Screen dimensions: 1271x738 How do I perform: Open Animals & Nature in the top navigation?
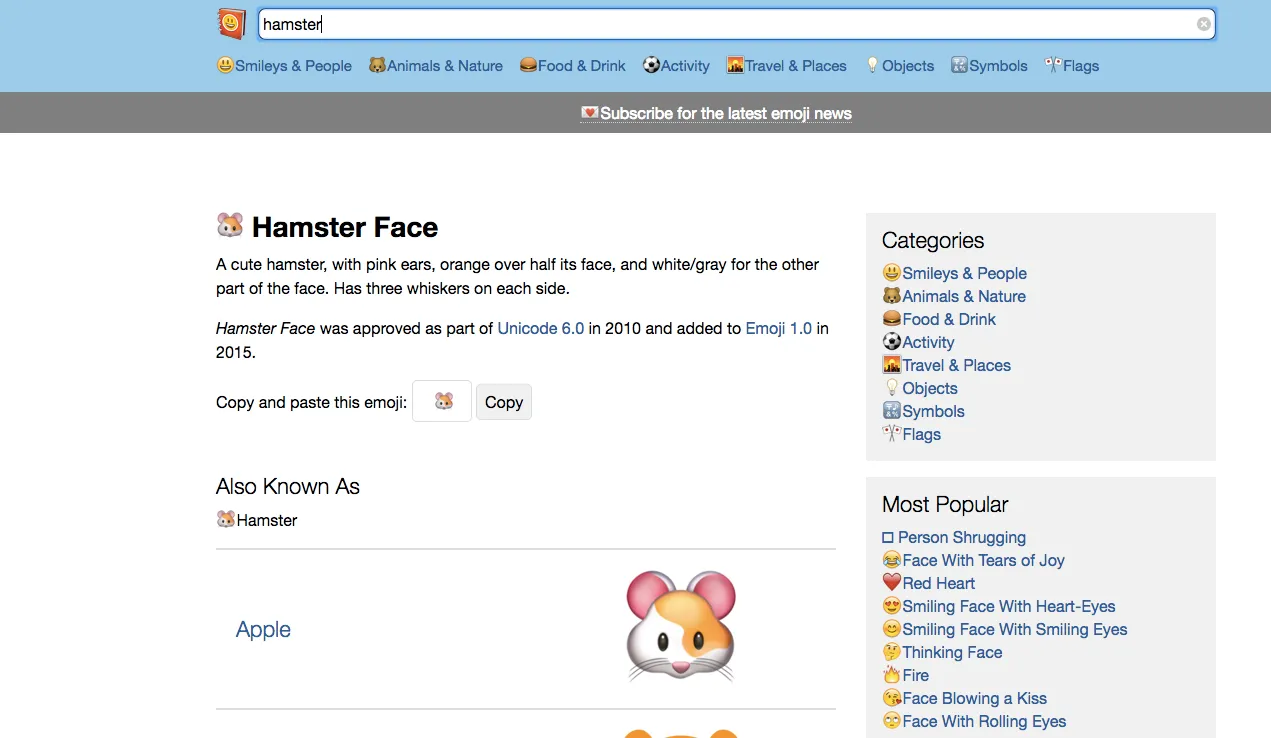point(435,66)
